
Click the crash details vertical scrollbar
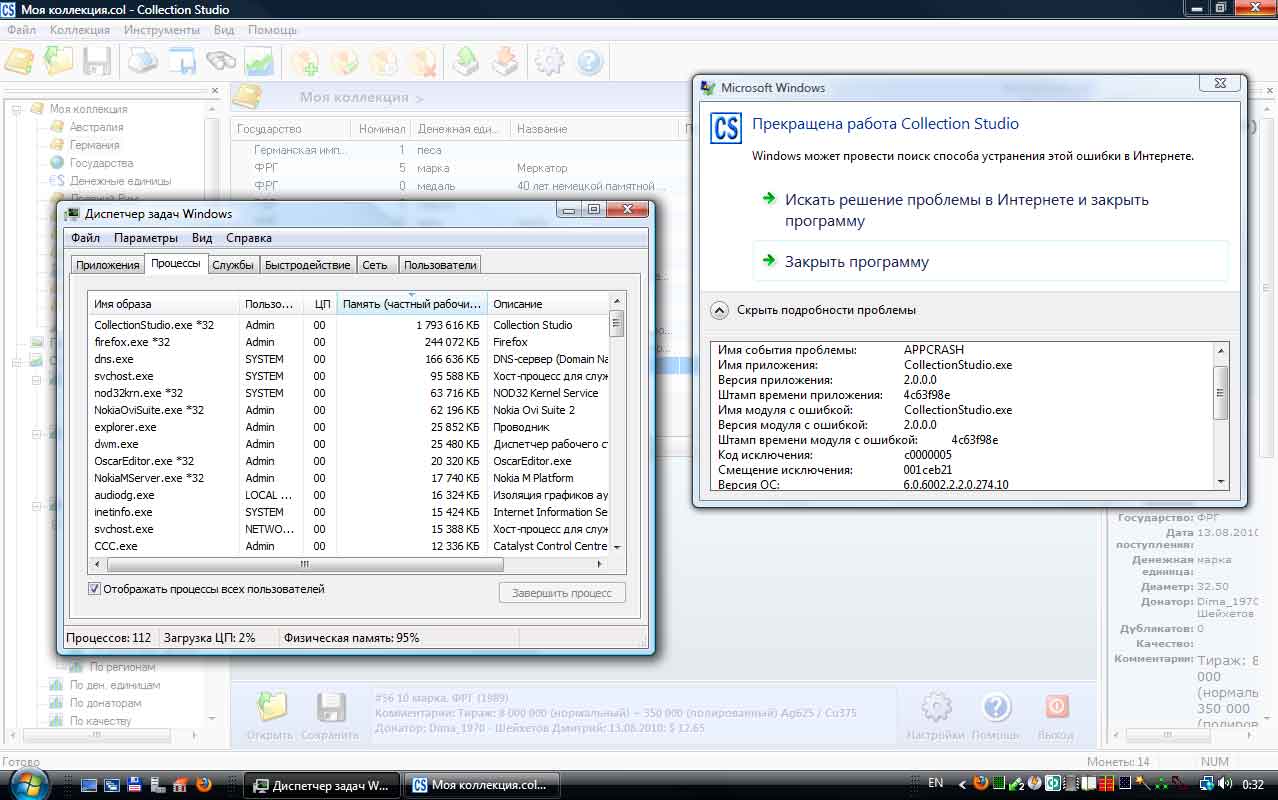click(x=1220, y=417)
